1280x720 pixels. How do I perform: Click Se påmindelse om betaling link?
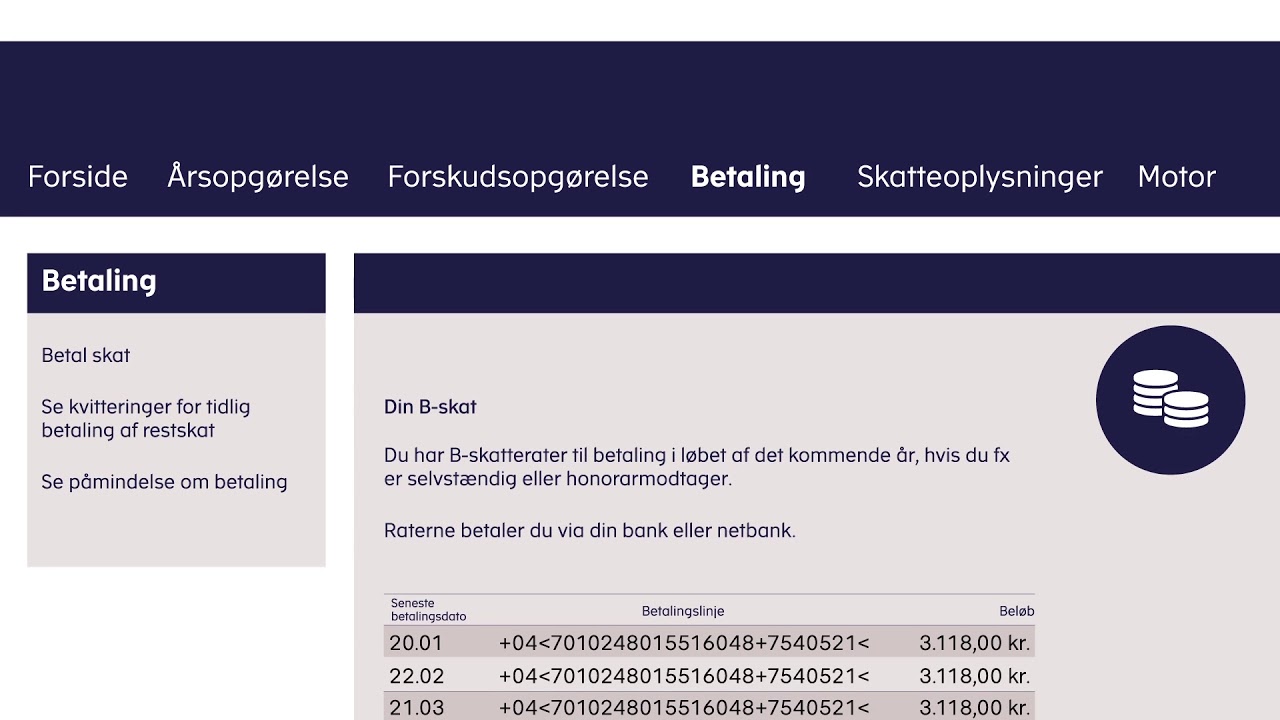point(164,482)
